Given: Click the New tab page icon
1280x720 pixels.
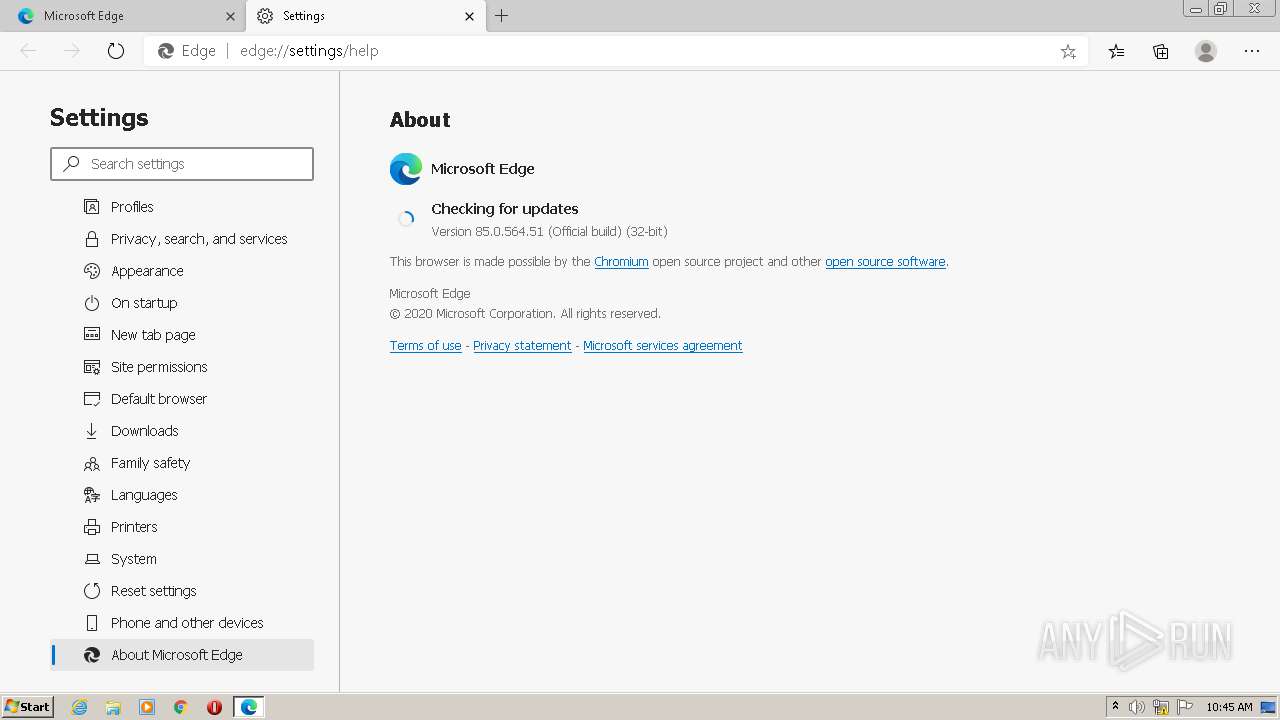Looking at the screenshot, I should tap(92, 335).
